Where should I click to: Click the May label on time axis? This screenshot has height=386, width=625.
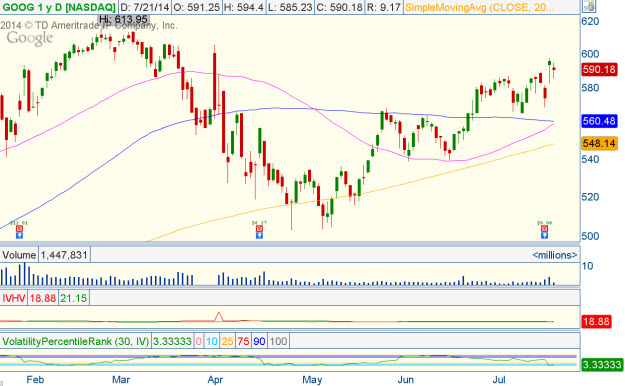click(312, 380)
